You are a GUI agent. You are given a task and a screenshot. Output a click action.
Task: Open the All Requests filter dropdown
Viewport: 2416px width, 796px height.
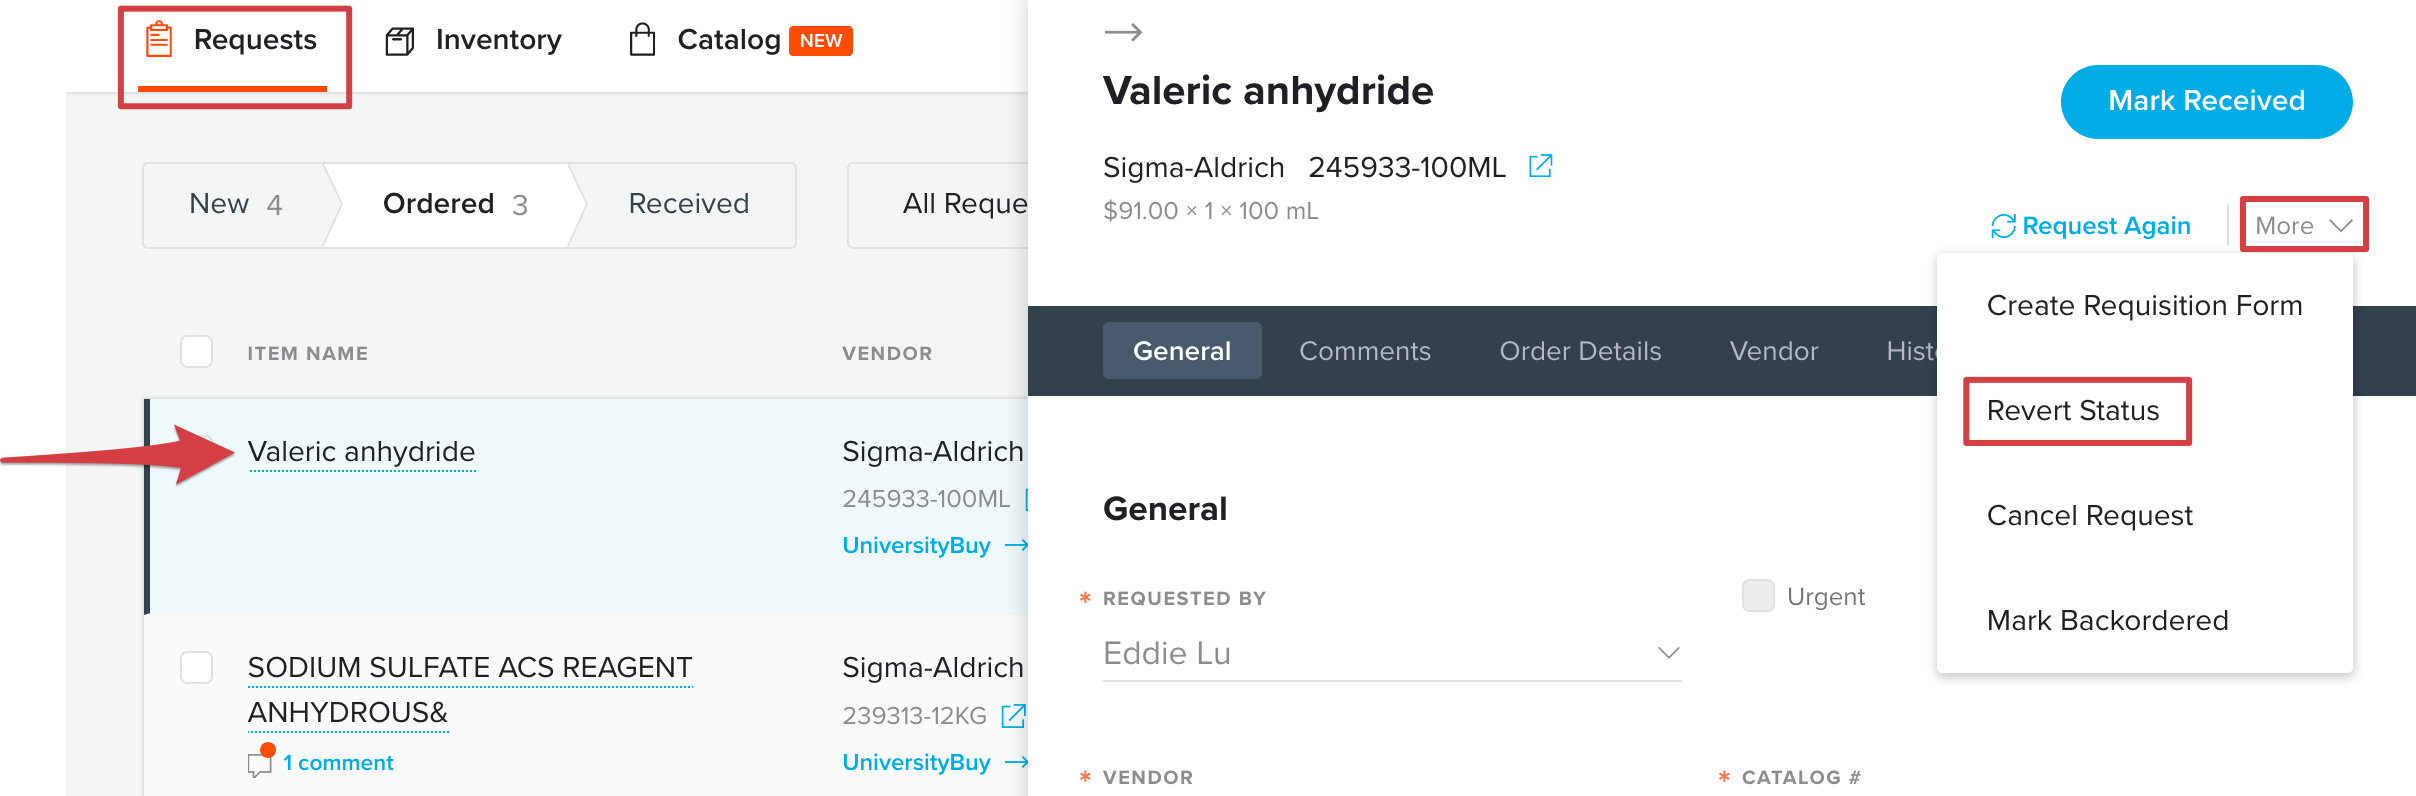pos(963,204)
